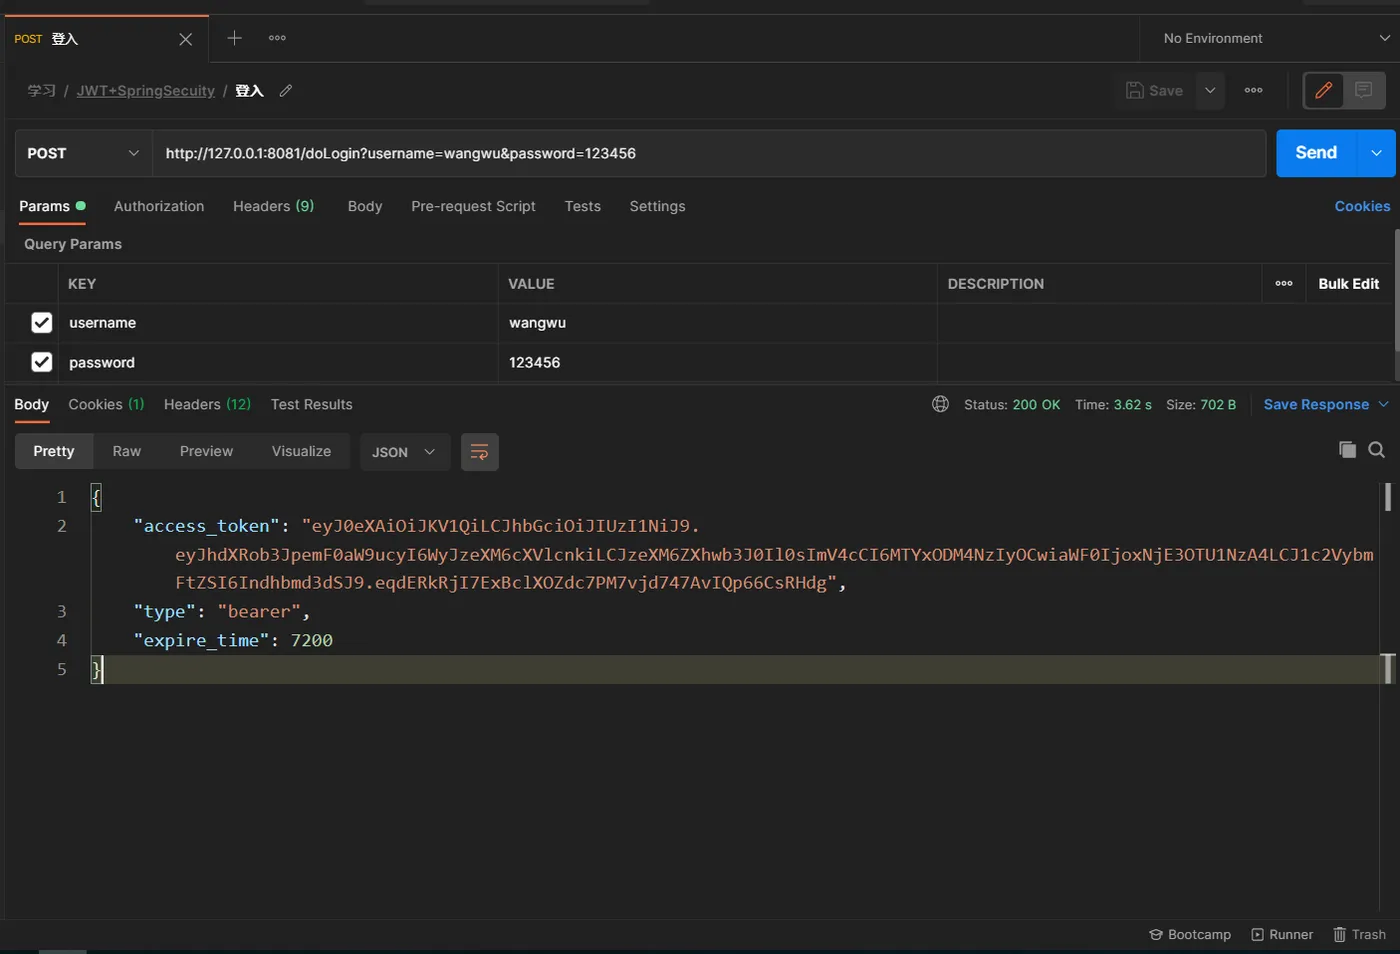Screen dimensions: 1400x954
Task: Open the response Cookies (1) tab
Action: pos(106,405)
